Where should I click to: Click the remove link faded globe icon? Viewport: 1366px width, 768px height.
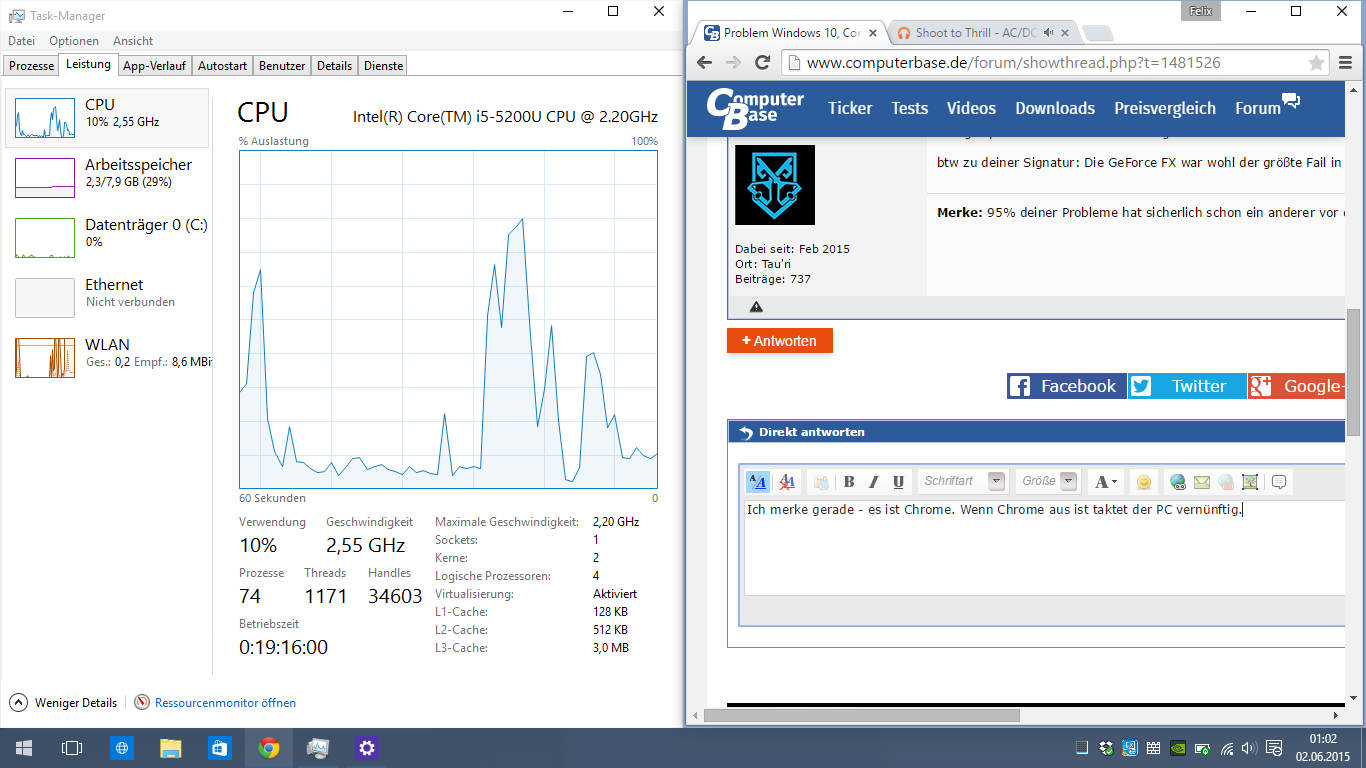tap(1226, 482)
